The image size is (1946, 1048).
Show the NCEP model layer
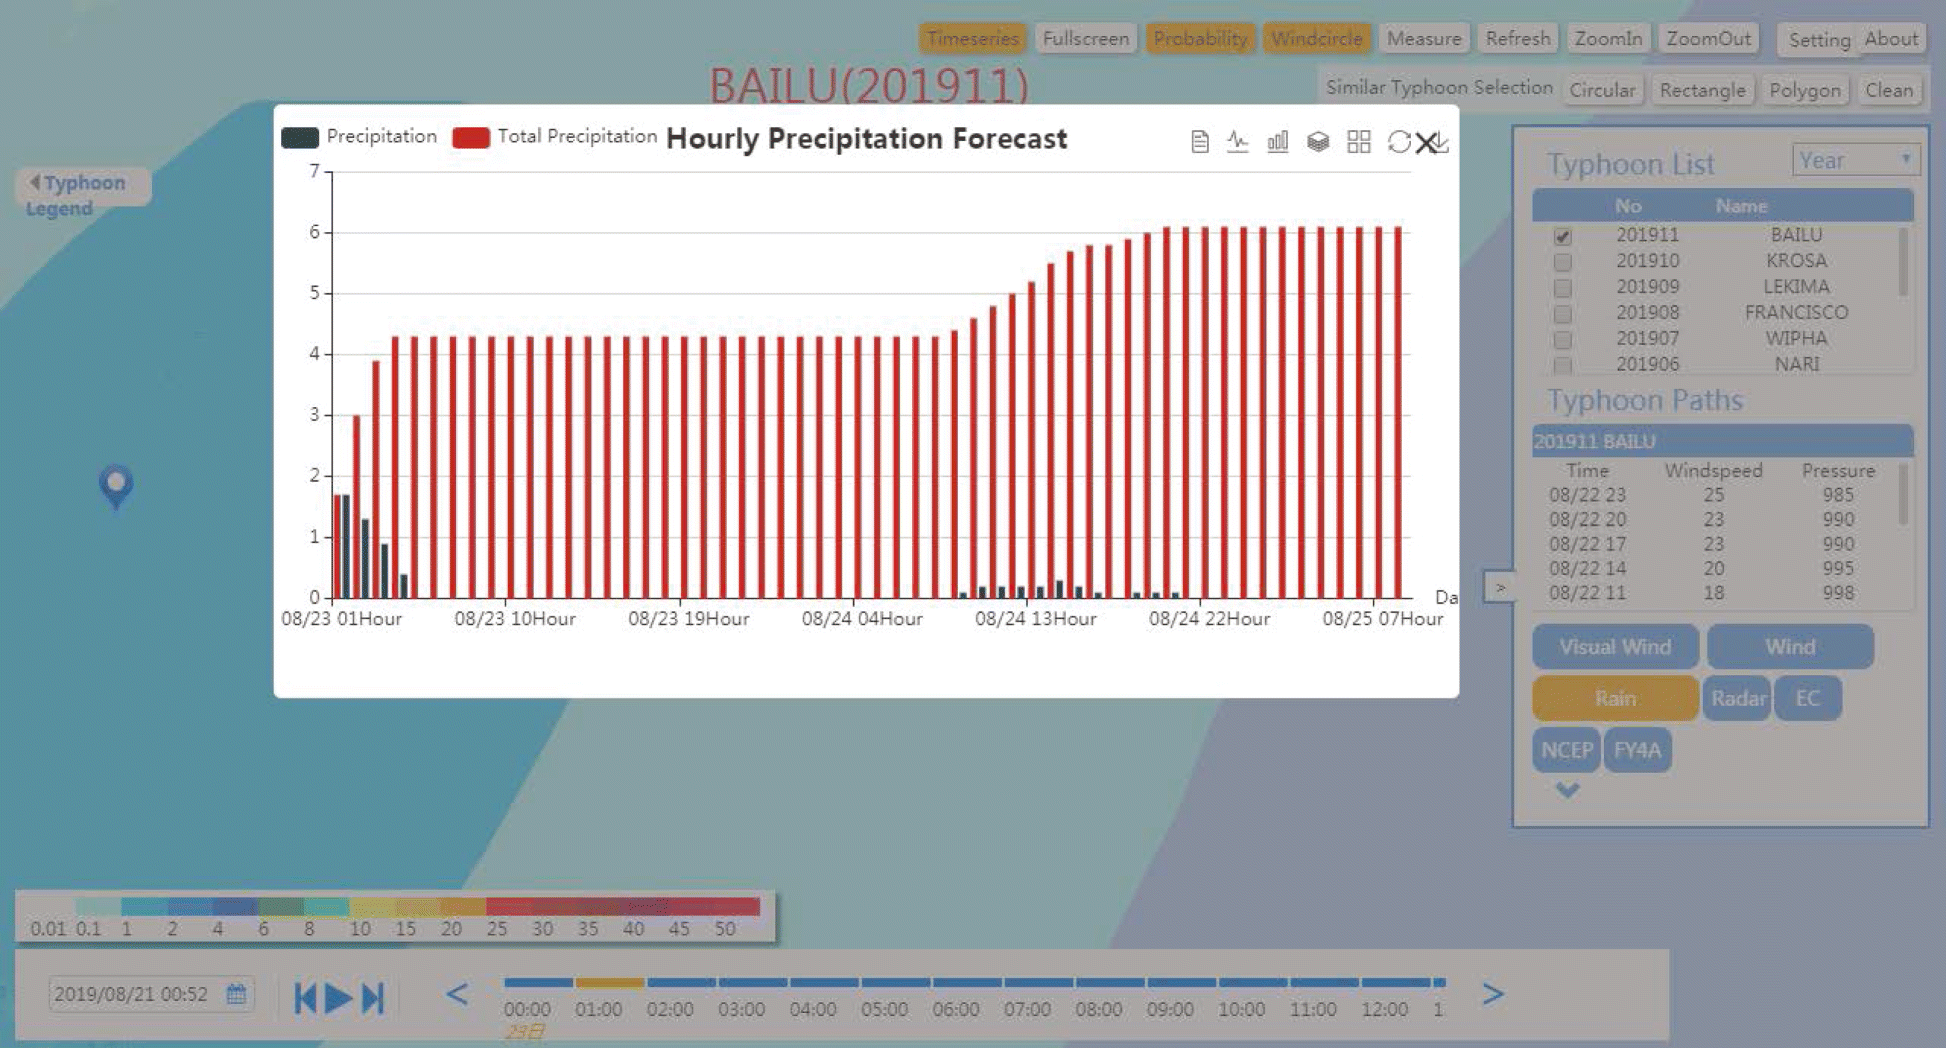click(1566, 750)
